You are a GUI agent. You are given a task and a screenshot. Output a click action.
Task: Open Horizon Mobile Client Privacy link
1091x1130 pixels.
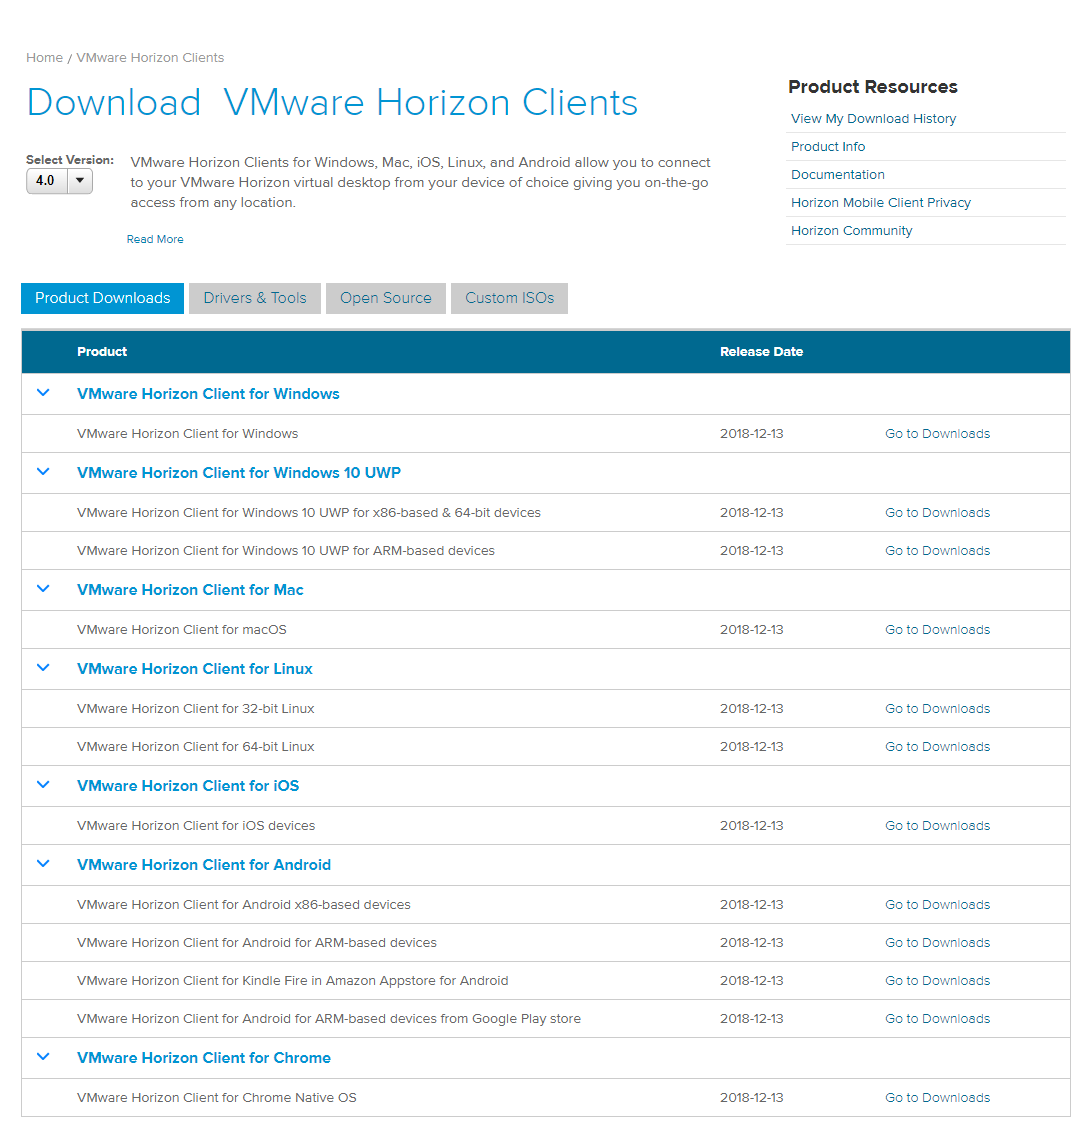(881, 203)
